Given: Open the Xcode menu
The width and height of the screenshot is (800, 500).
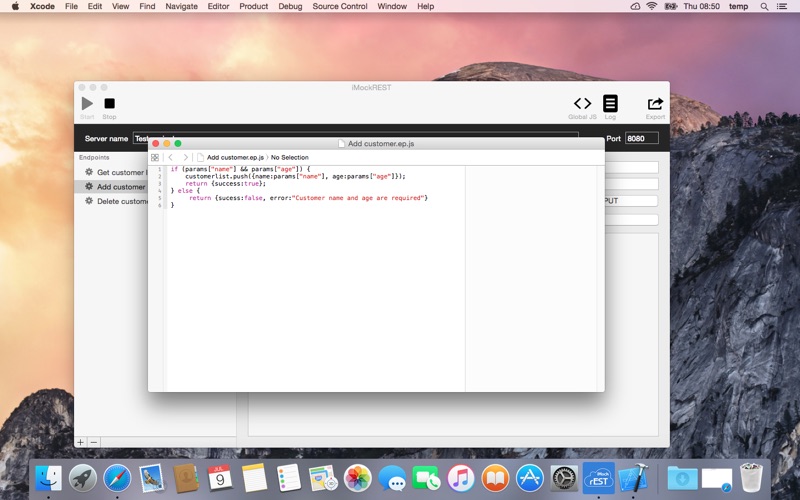Looking at the screenshot, I should click(42, 6).
